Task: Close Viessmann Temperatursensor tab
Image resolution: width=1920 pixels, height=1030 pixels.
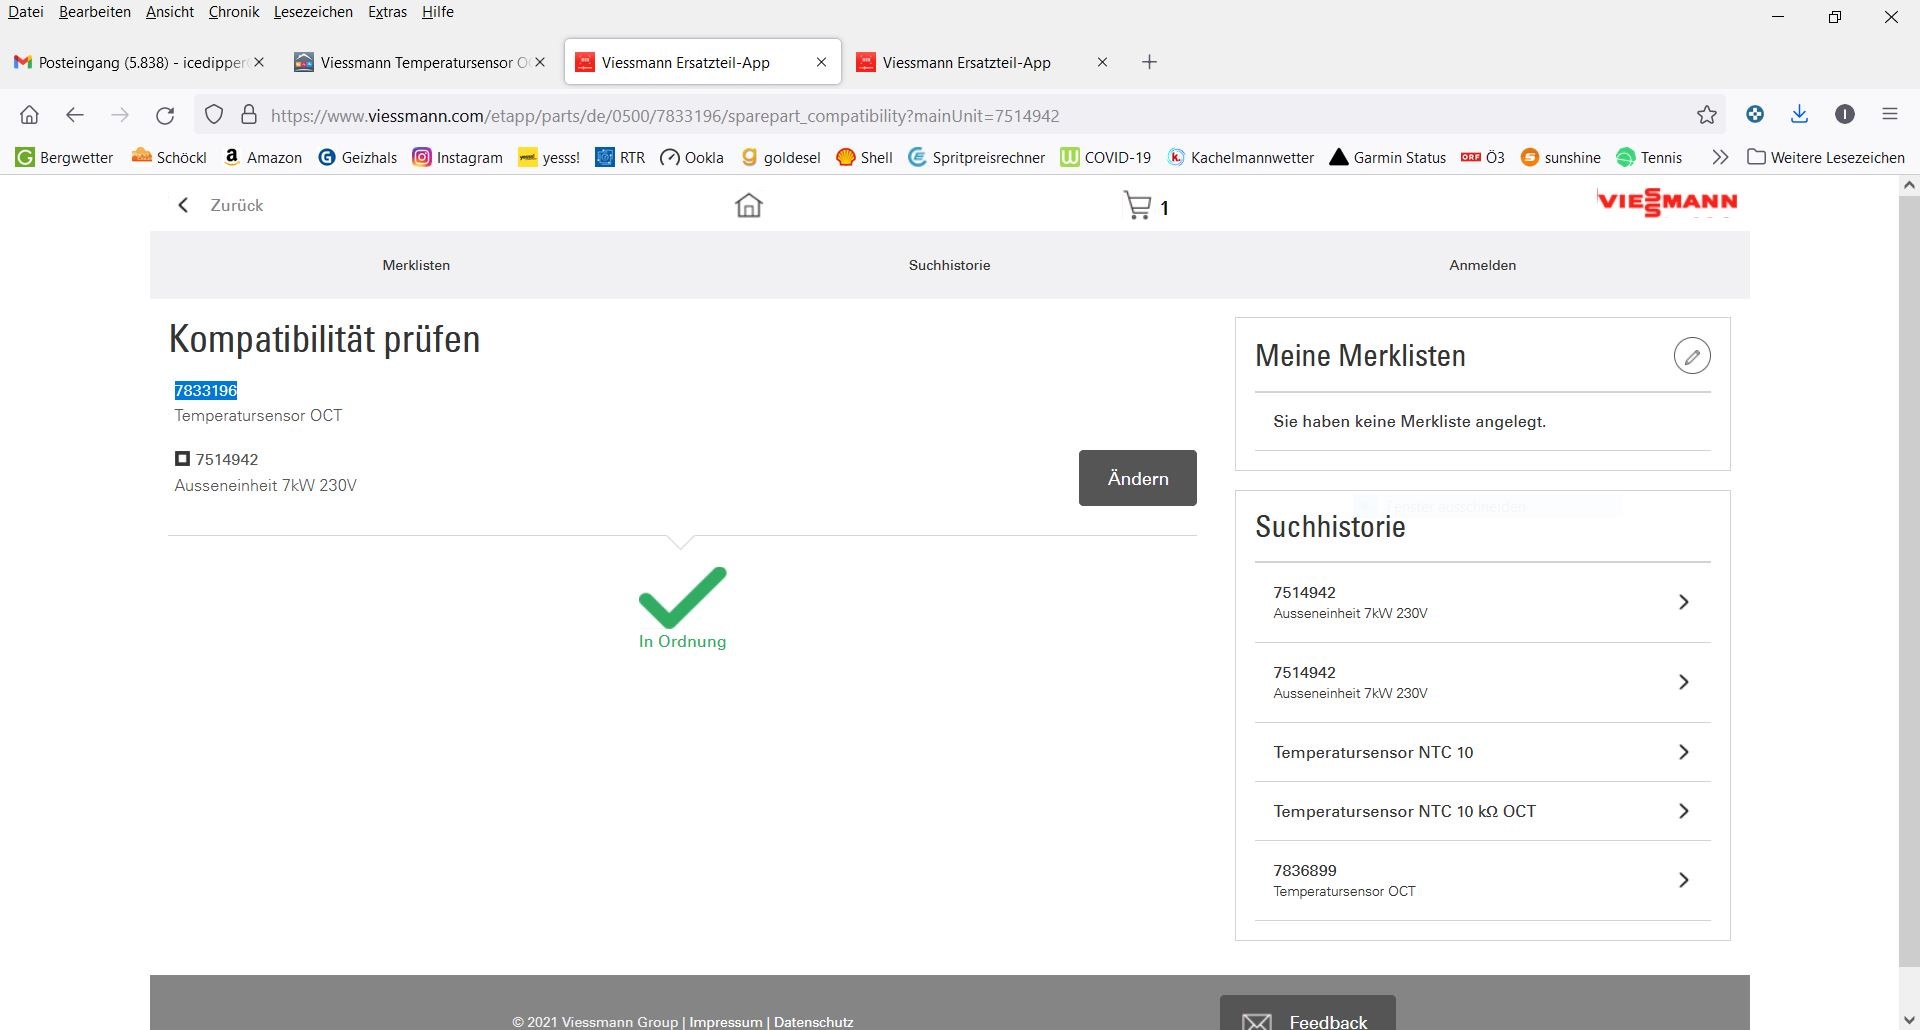Action: coord(540,62)
